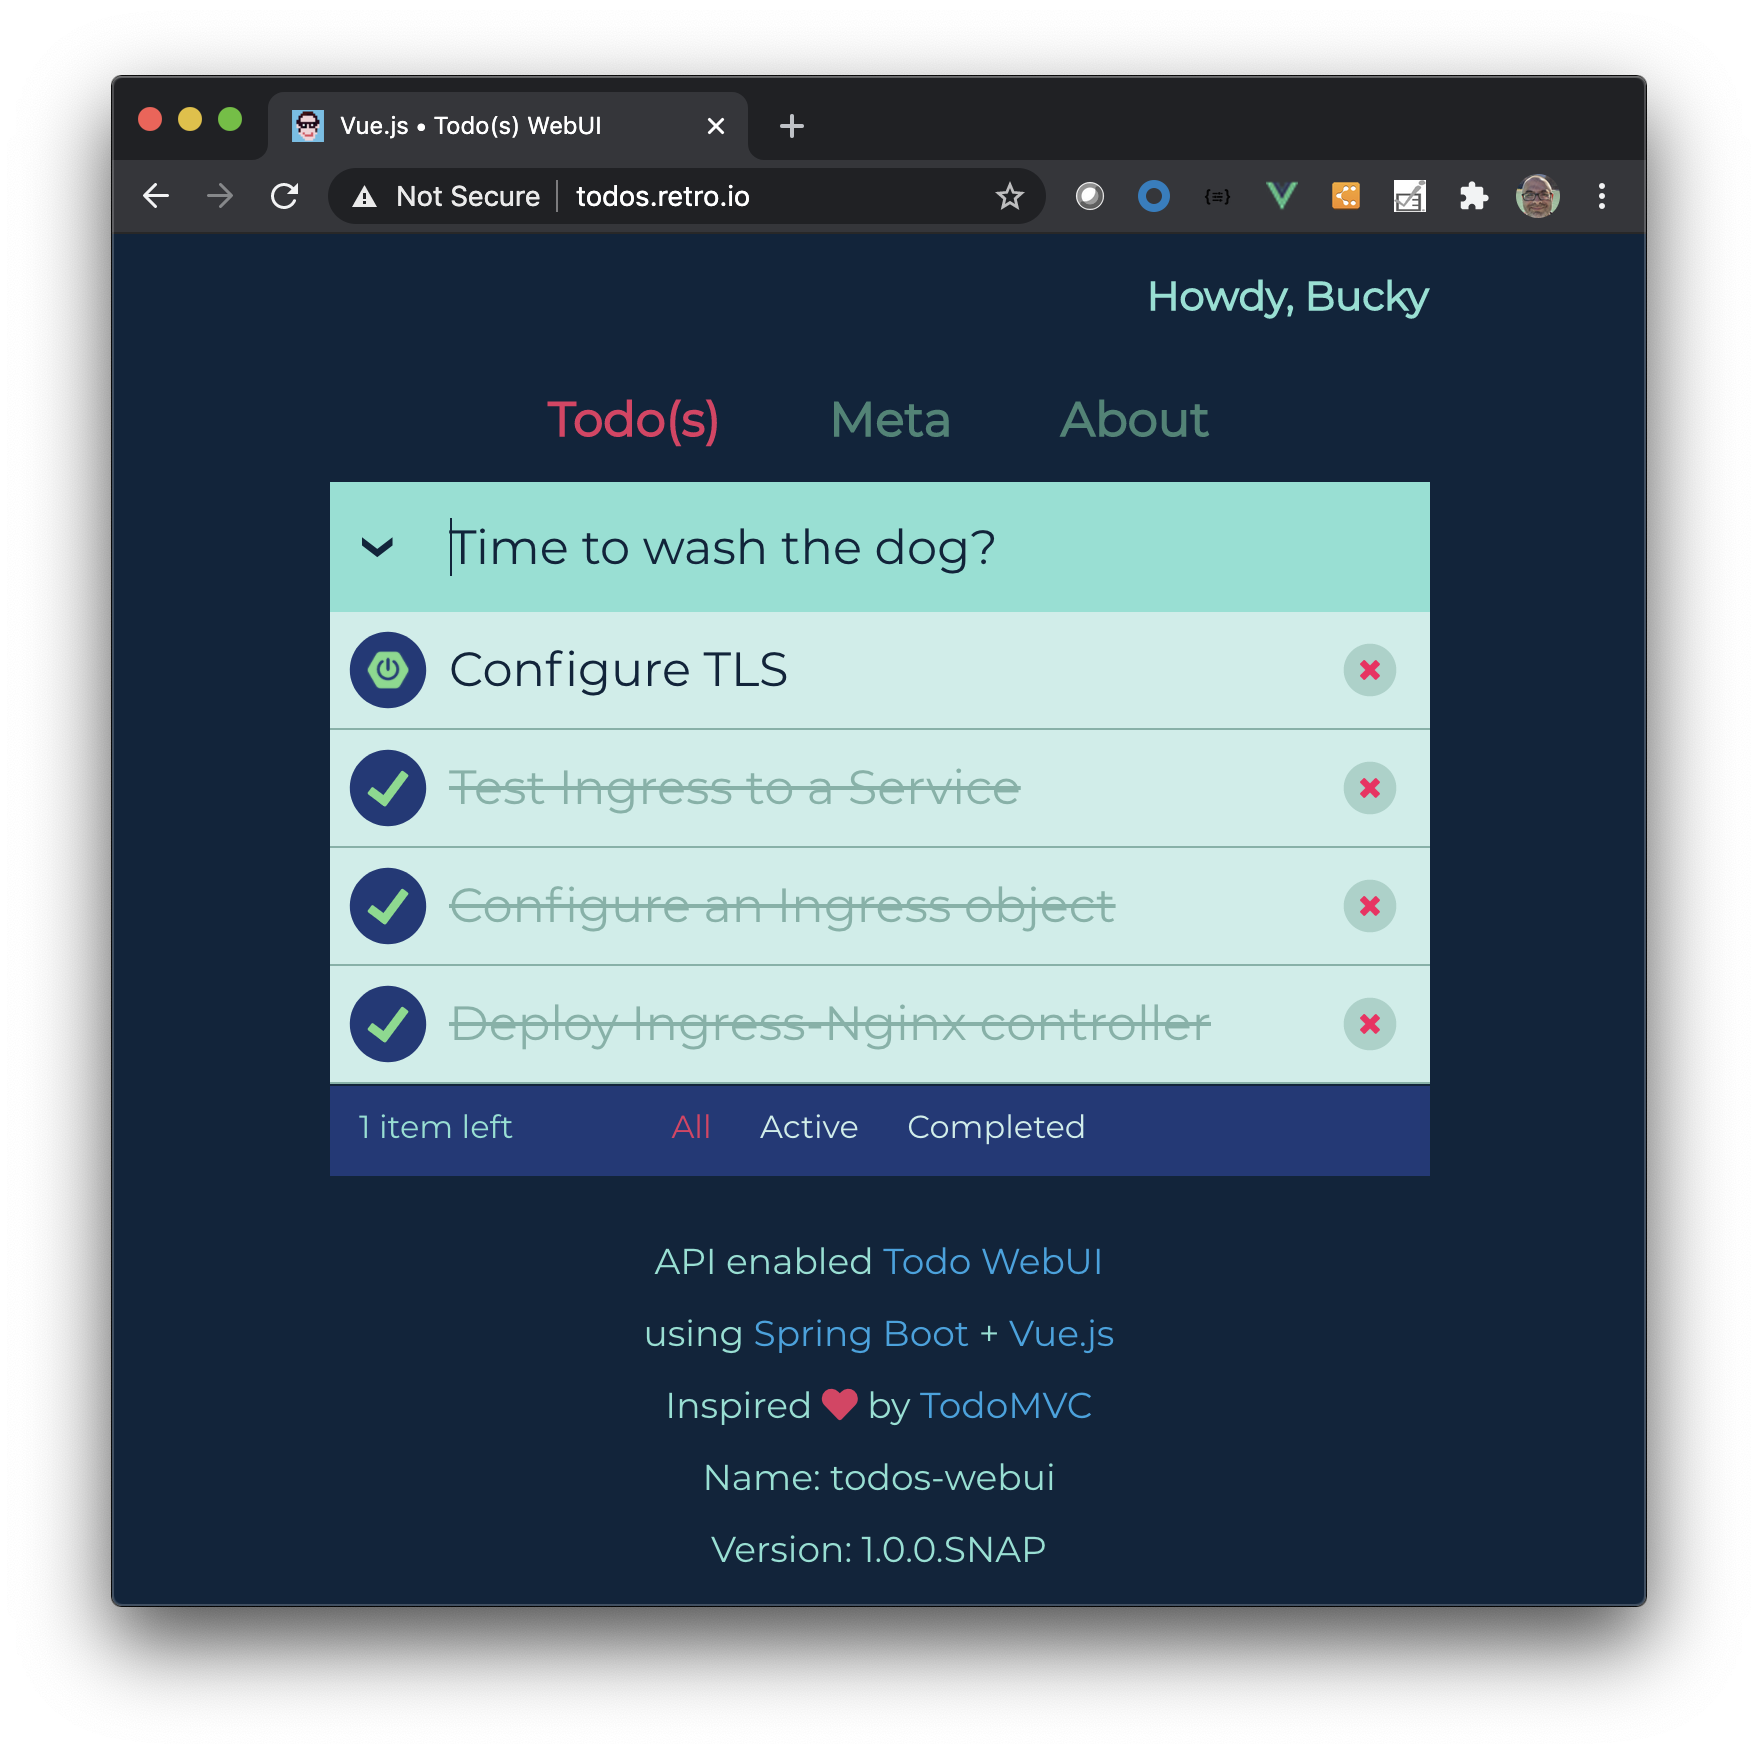
Task: Visit the TodoMVC link
Action: pos(1005,1406)
